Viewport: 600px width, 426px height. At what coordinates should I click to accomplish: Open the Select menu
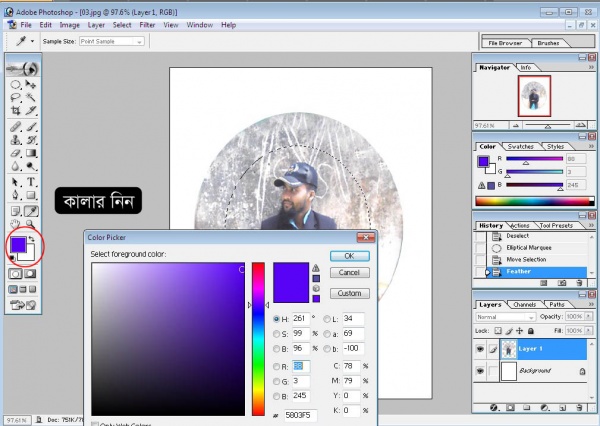tap(122, 25)
